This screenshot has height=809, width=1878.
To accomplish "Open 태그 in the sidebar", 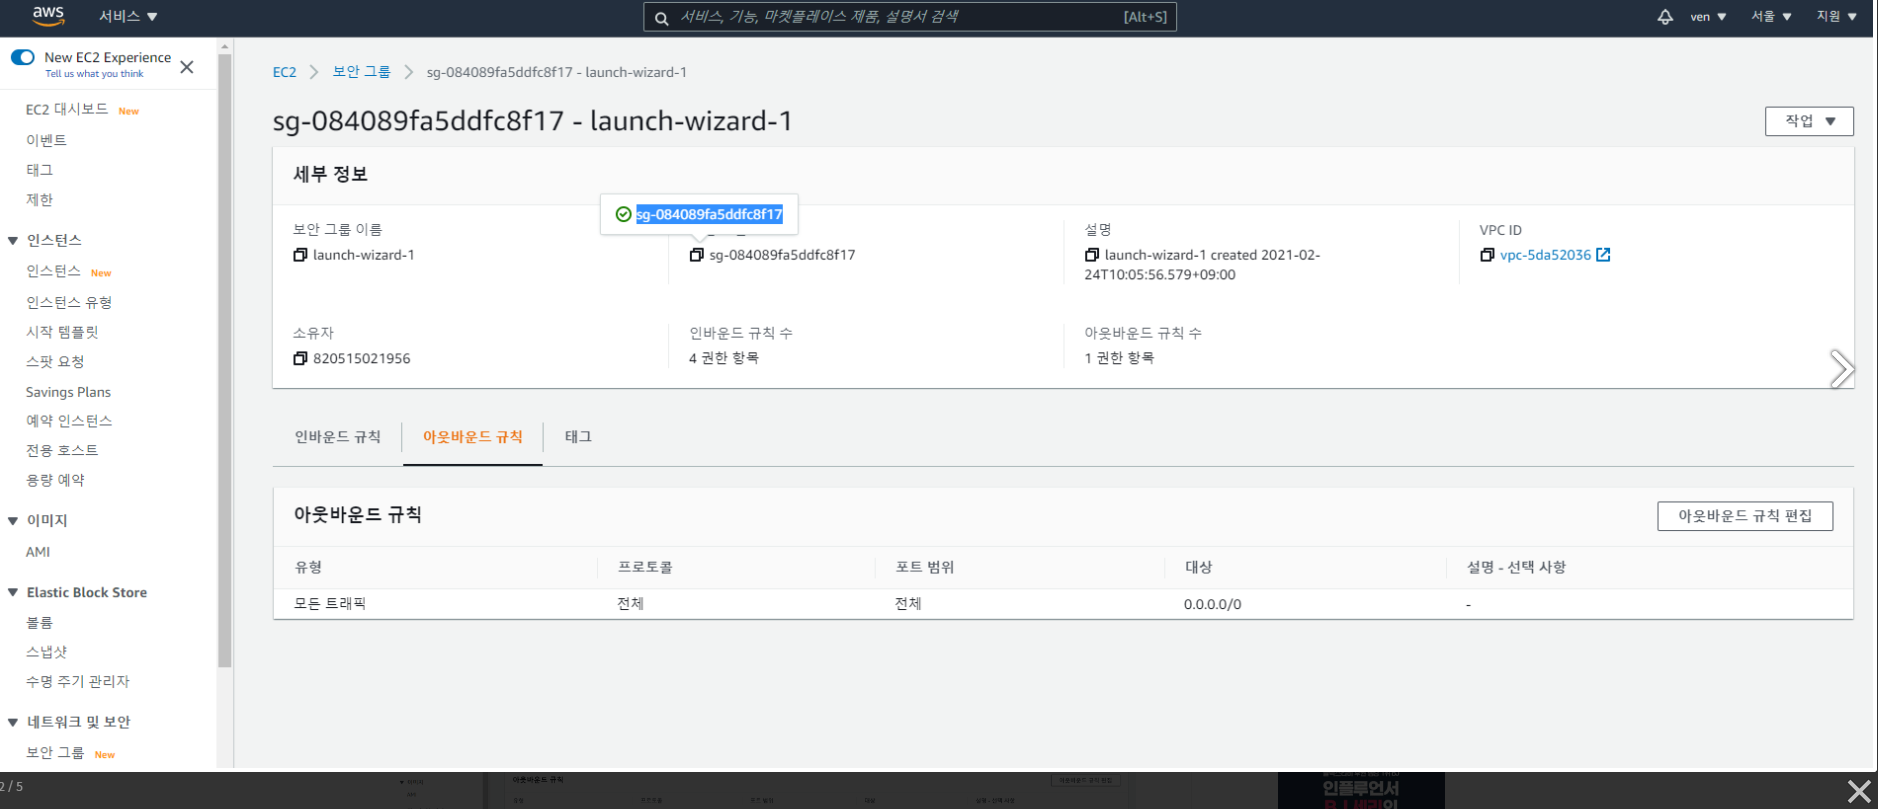I will [x=39, y=170].
